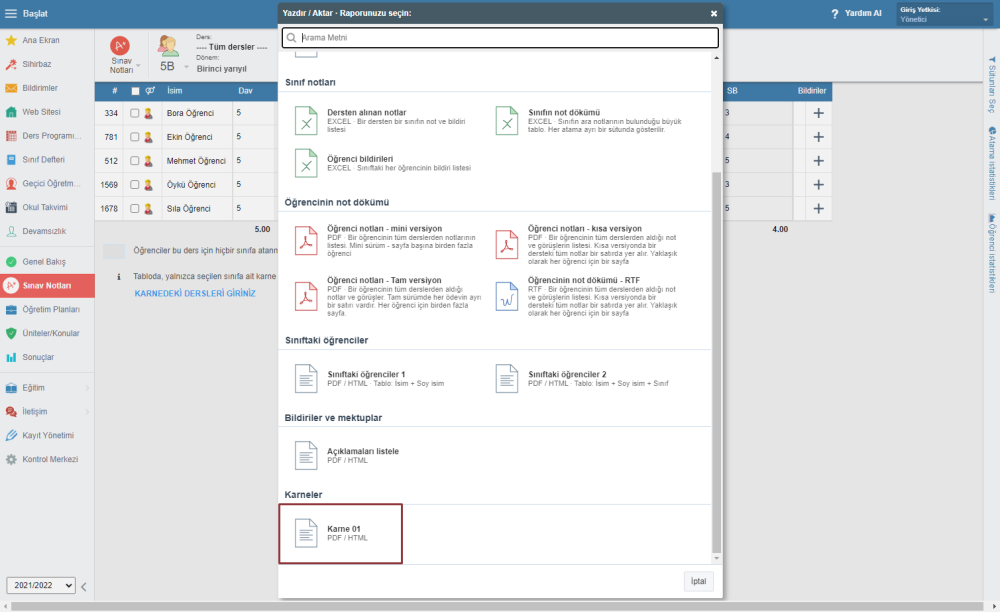Viewport: 1000px width, 612px height.
Task: Open Yardım Al help link
Action: click(857, 13)
